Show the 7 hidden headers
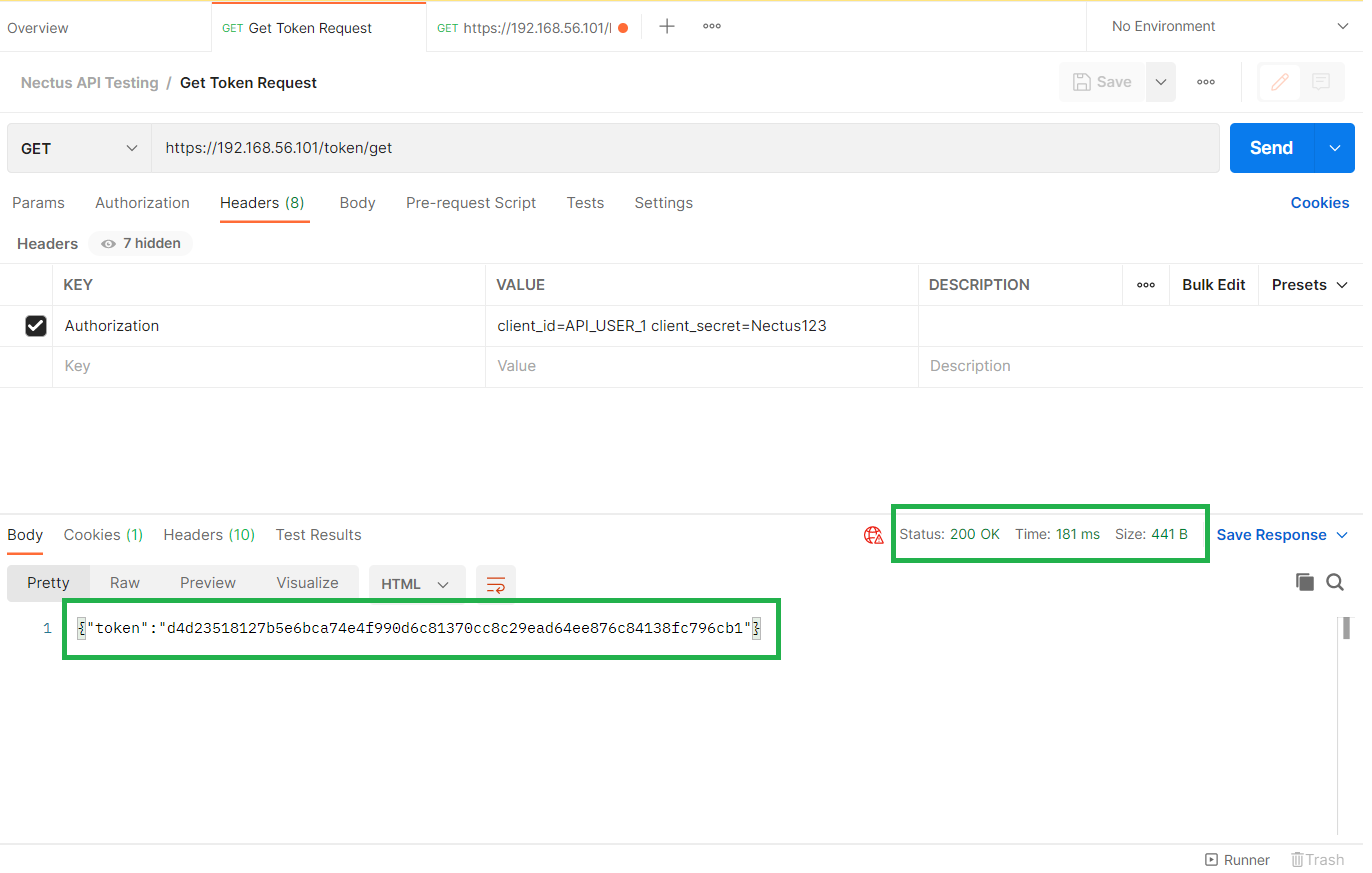This screenshot has width=1372, height=873. click(140, 243)
